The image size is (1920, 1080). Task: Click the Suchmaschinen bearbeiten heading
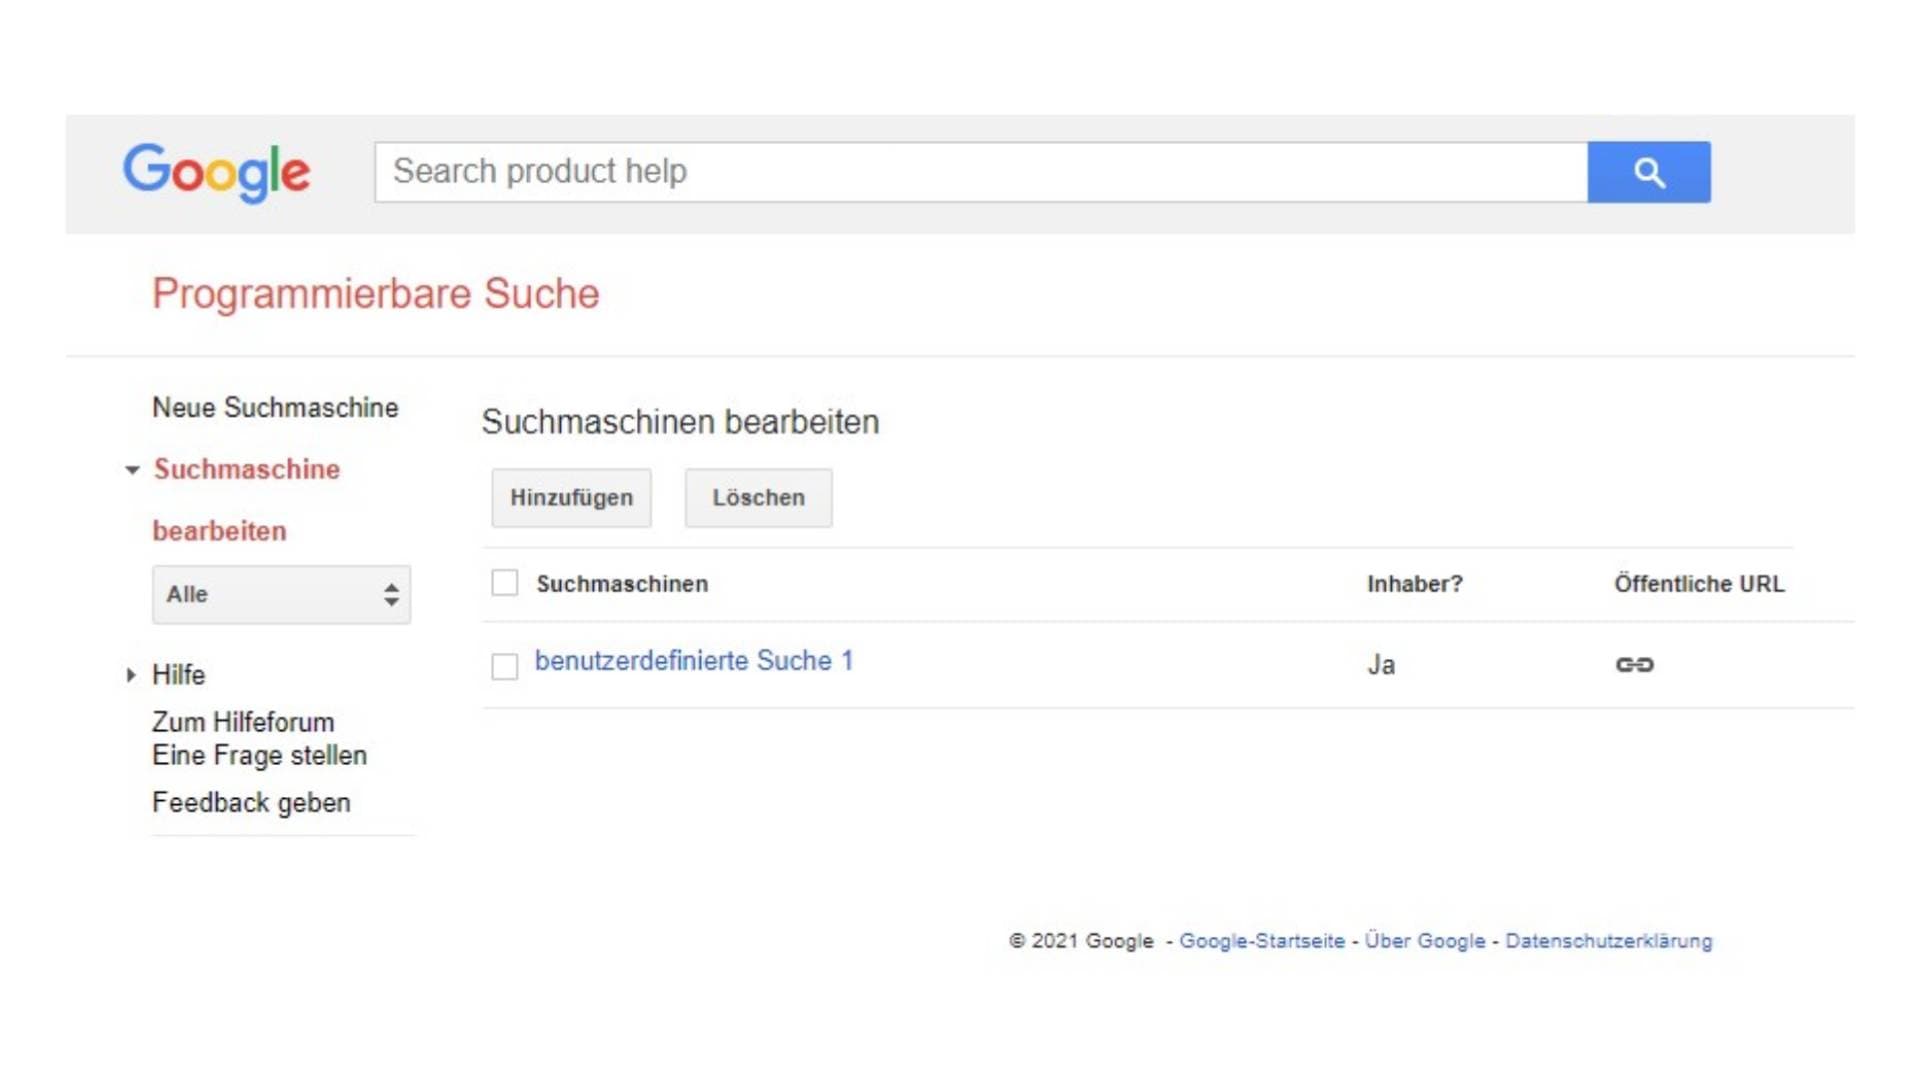pos(680,422)
